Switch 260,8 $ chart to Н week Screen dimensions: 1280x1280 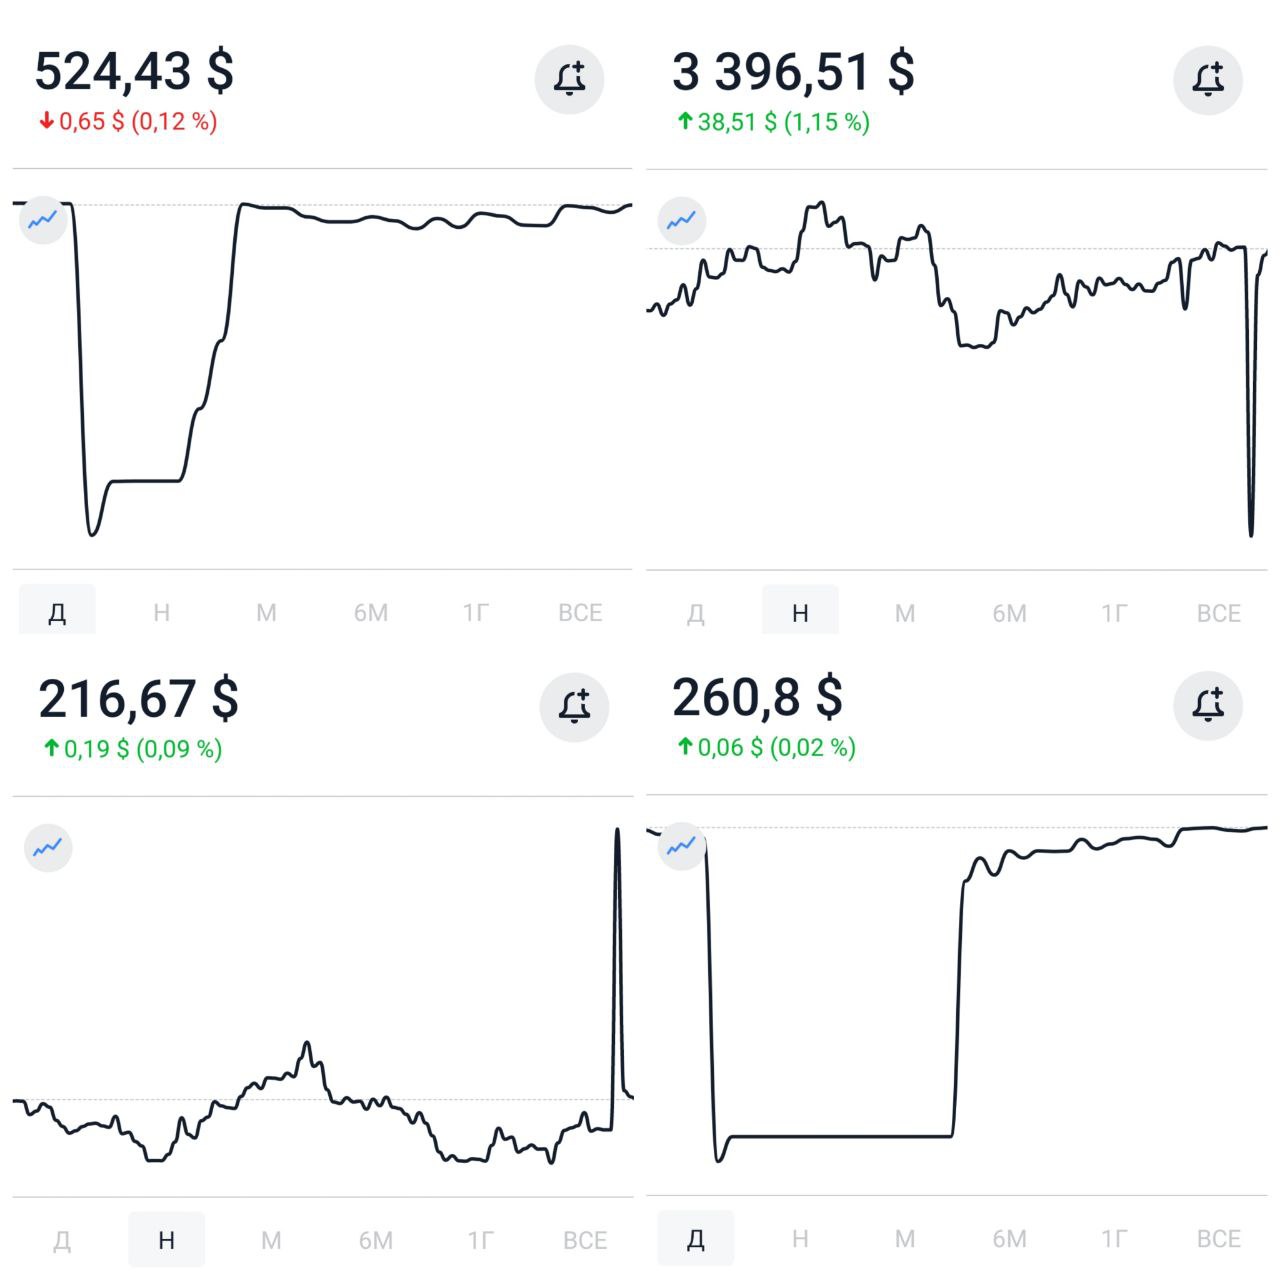pos(800,1239)
